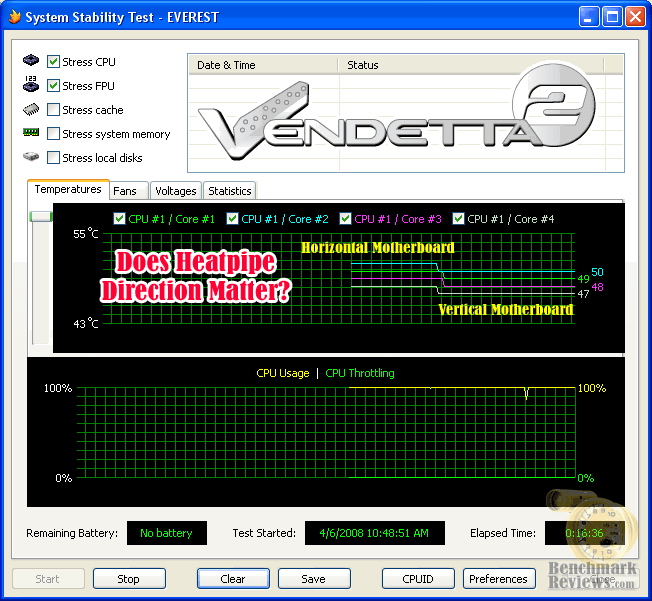652x601 pixels.
Task: Minimize the System Stability Test window
Action: pyautogui.click(x=589, y=17)
